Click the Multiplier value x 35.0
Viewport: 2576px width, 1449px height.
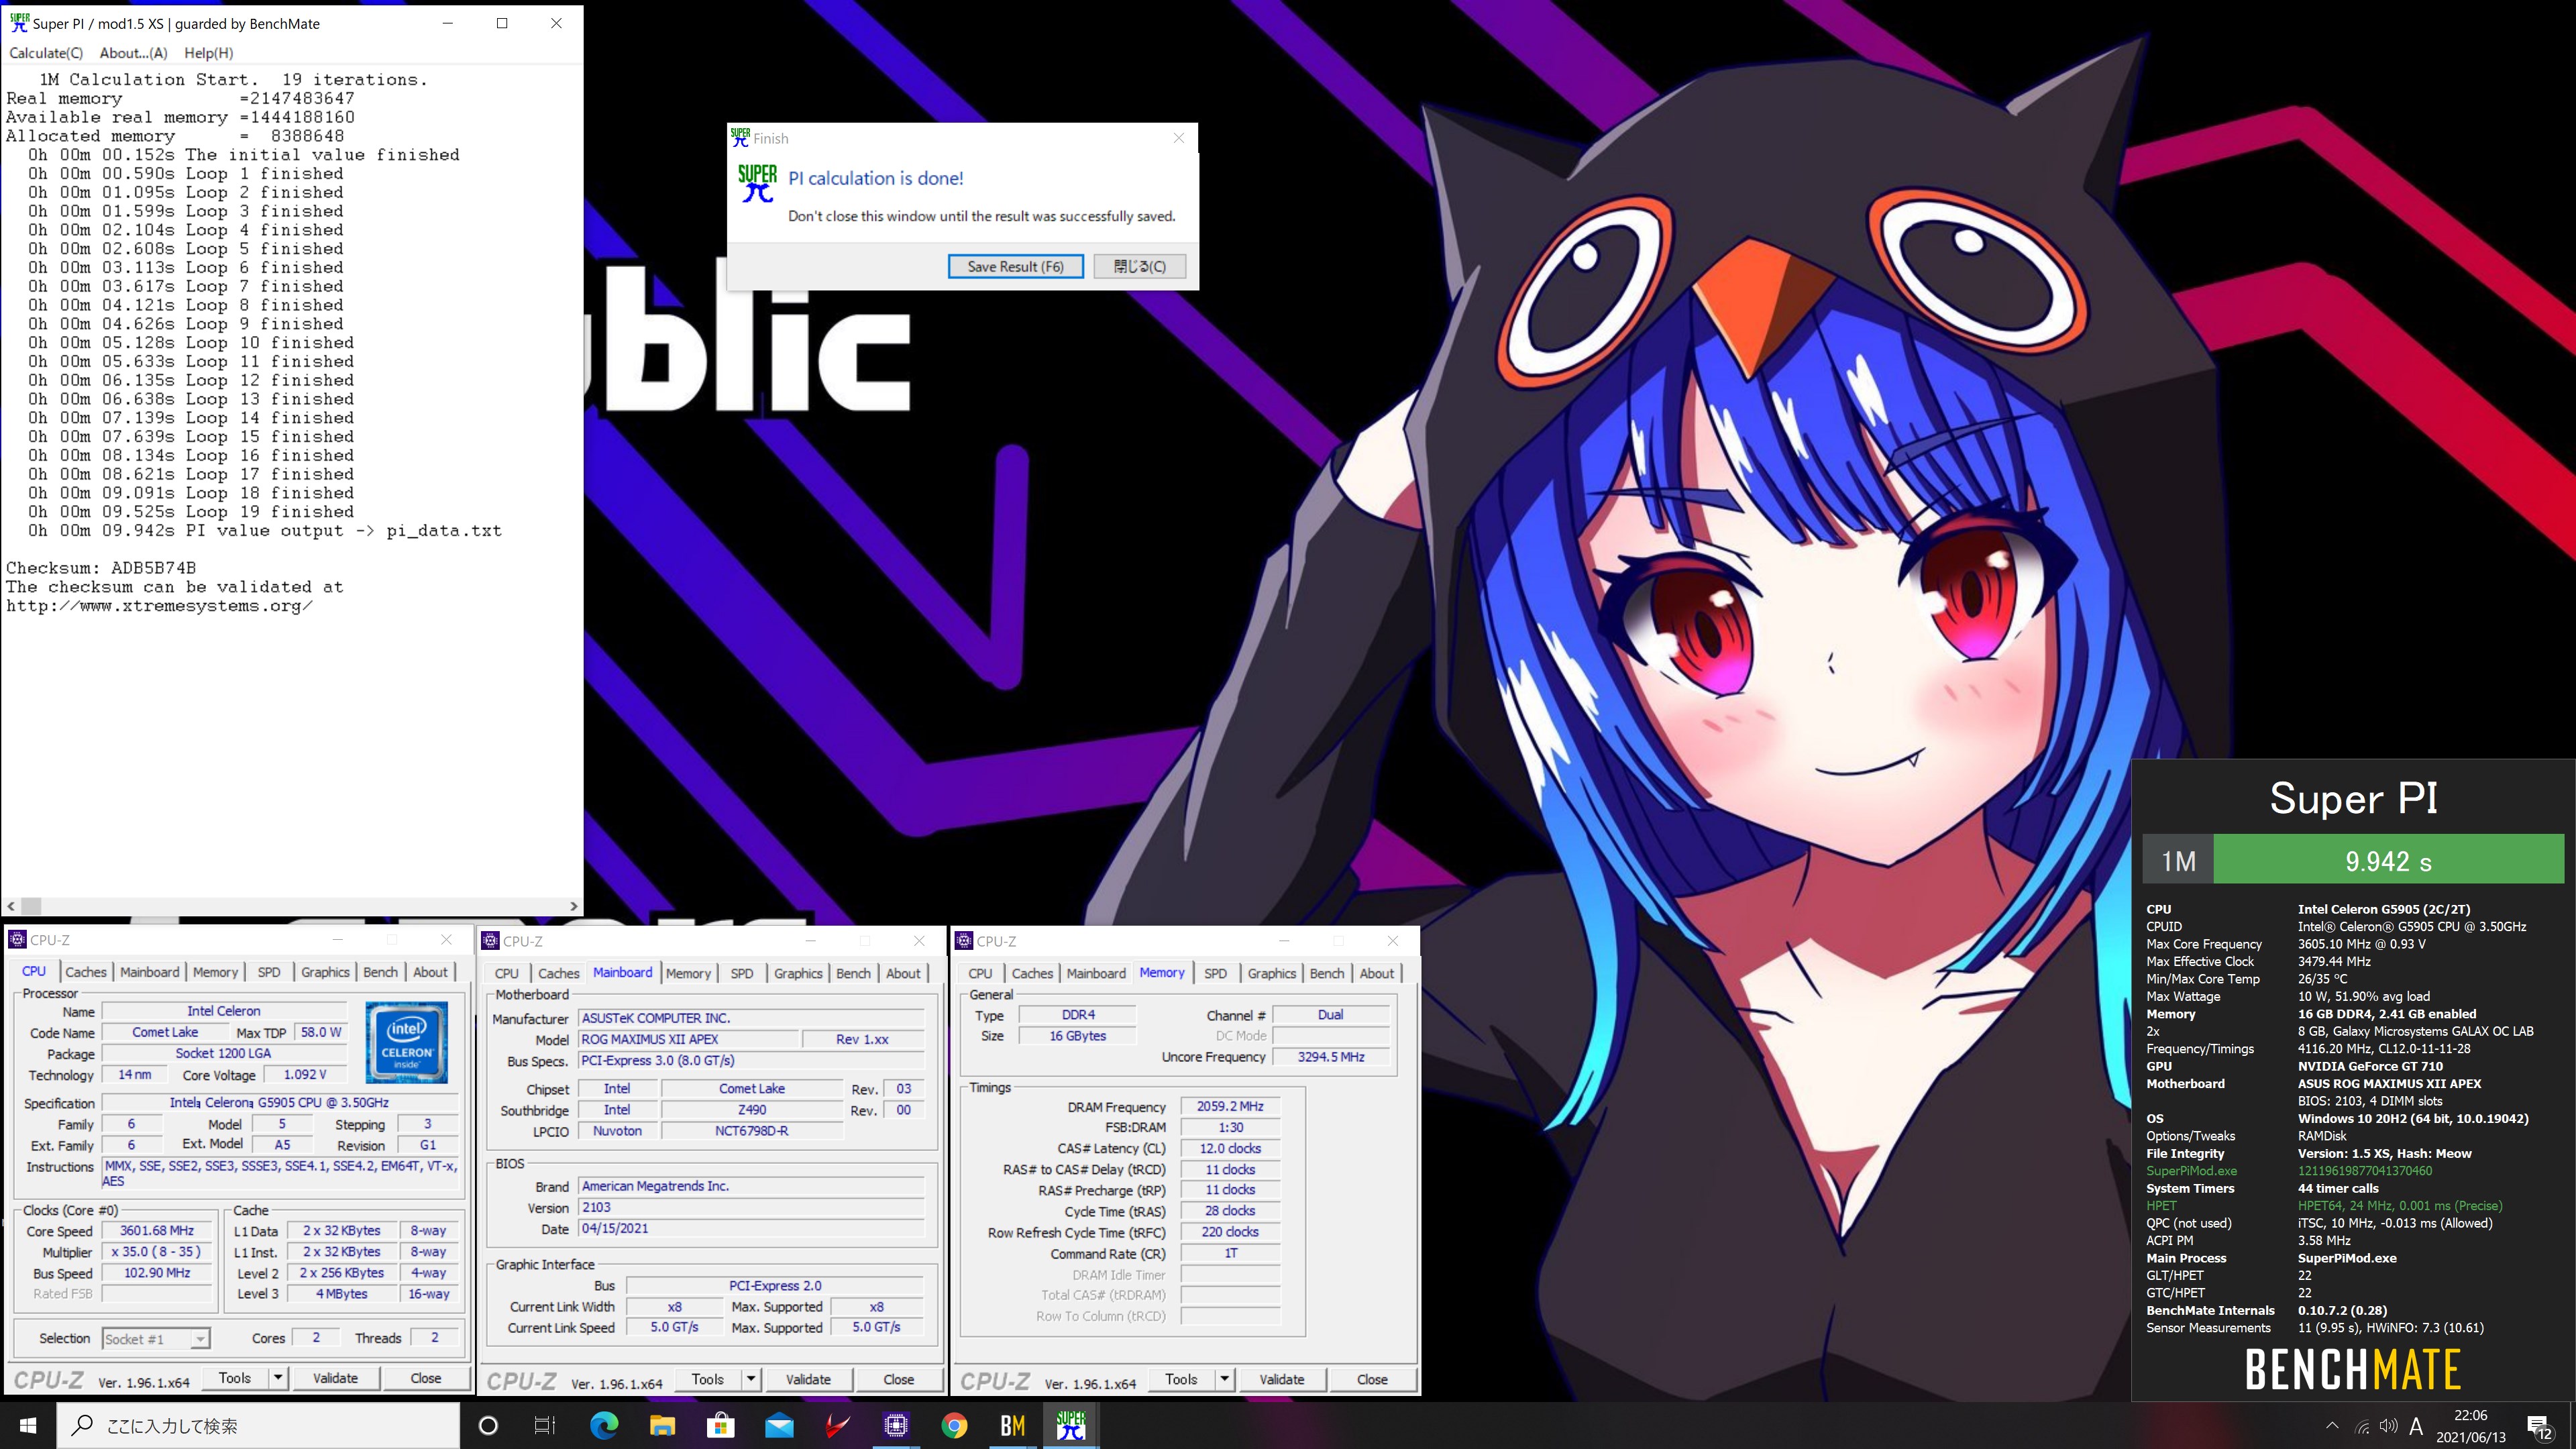pos(156,1252)
